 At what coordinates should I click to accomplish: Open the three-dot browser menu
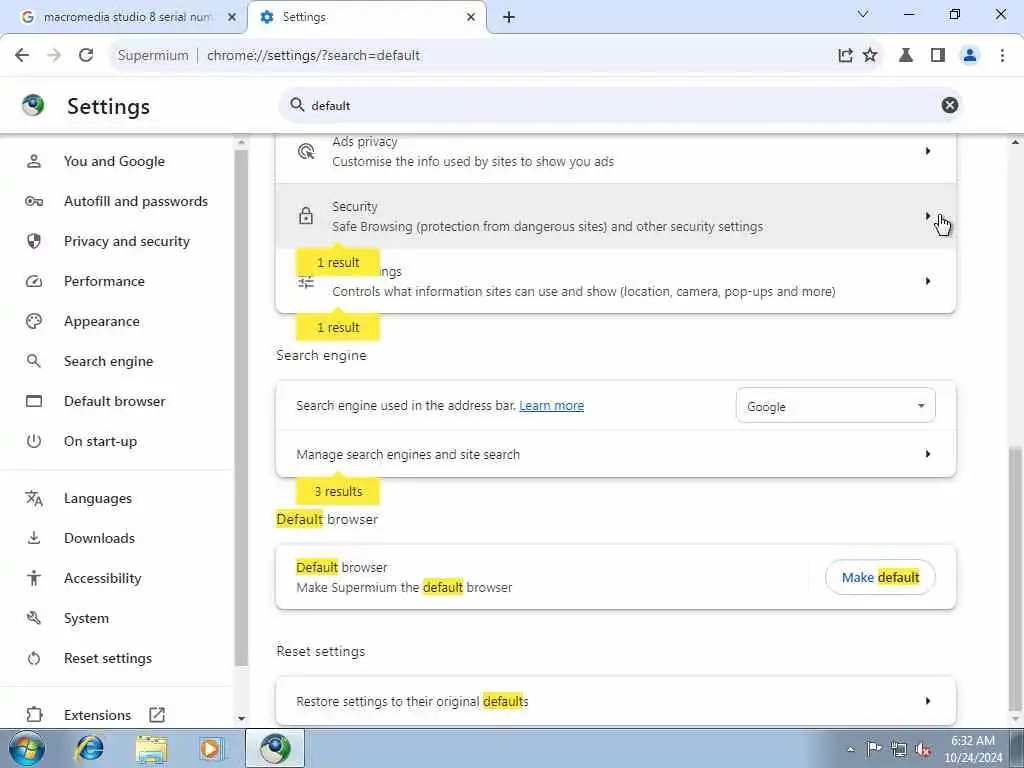(1002, 56)
